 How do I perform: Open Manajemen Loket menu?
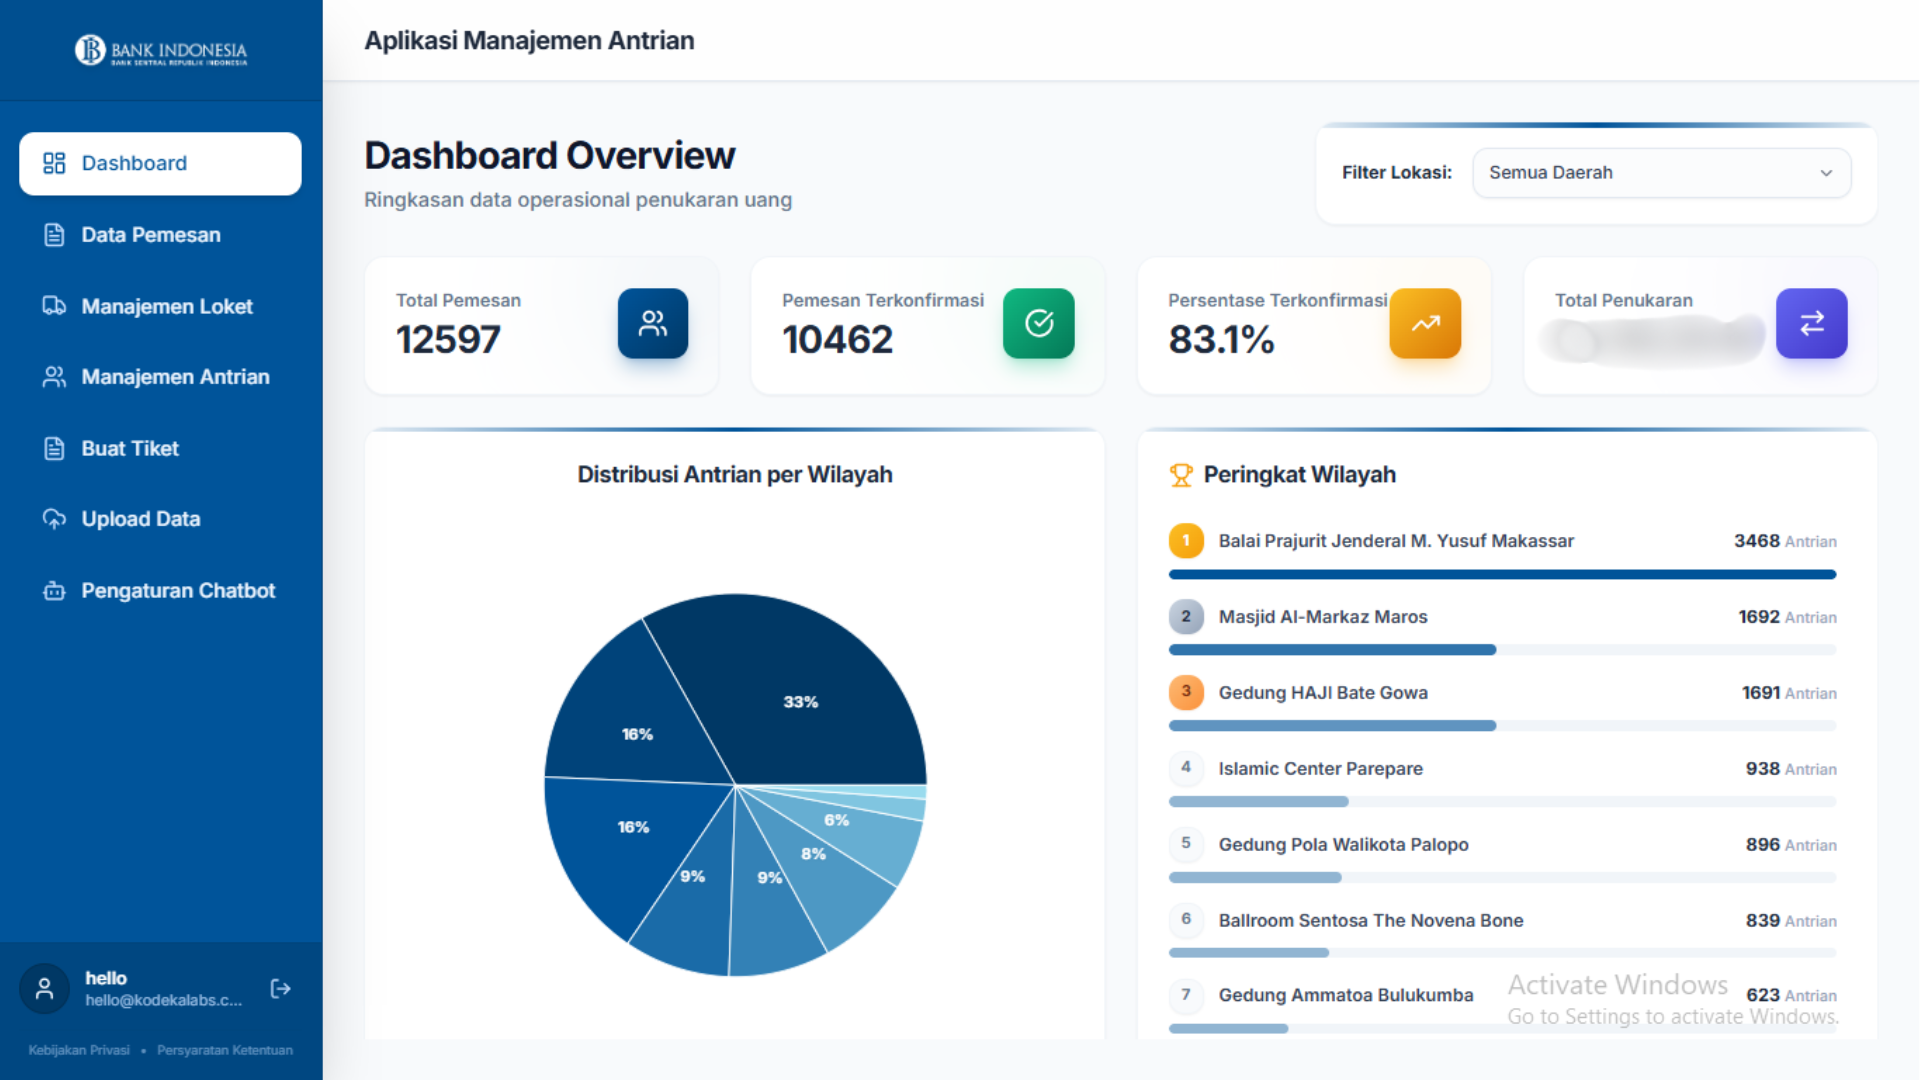(x=160, y=306)
